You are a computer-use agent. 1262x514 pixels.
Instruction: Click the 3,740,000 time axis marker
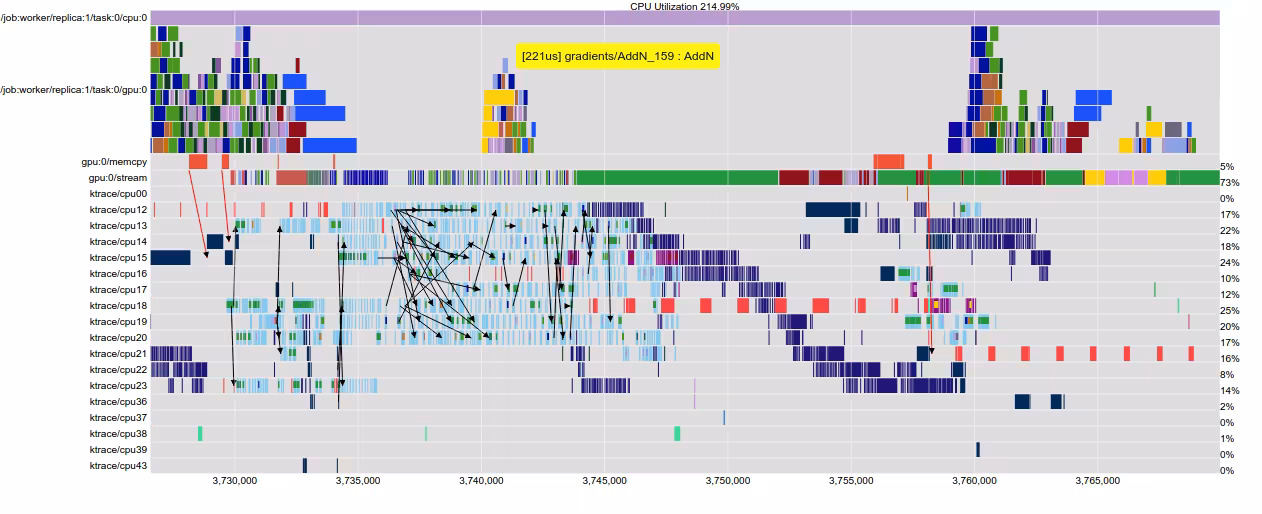pos(482,481)
